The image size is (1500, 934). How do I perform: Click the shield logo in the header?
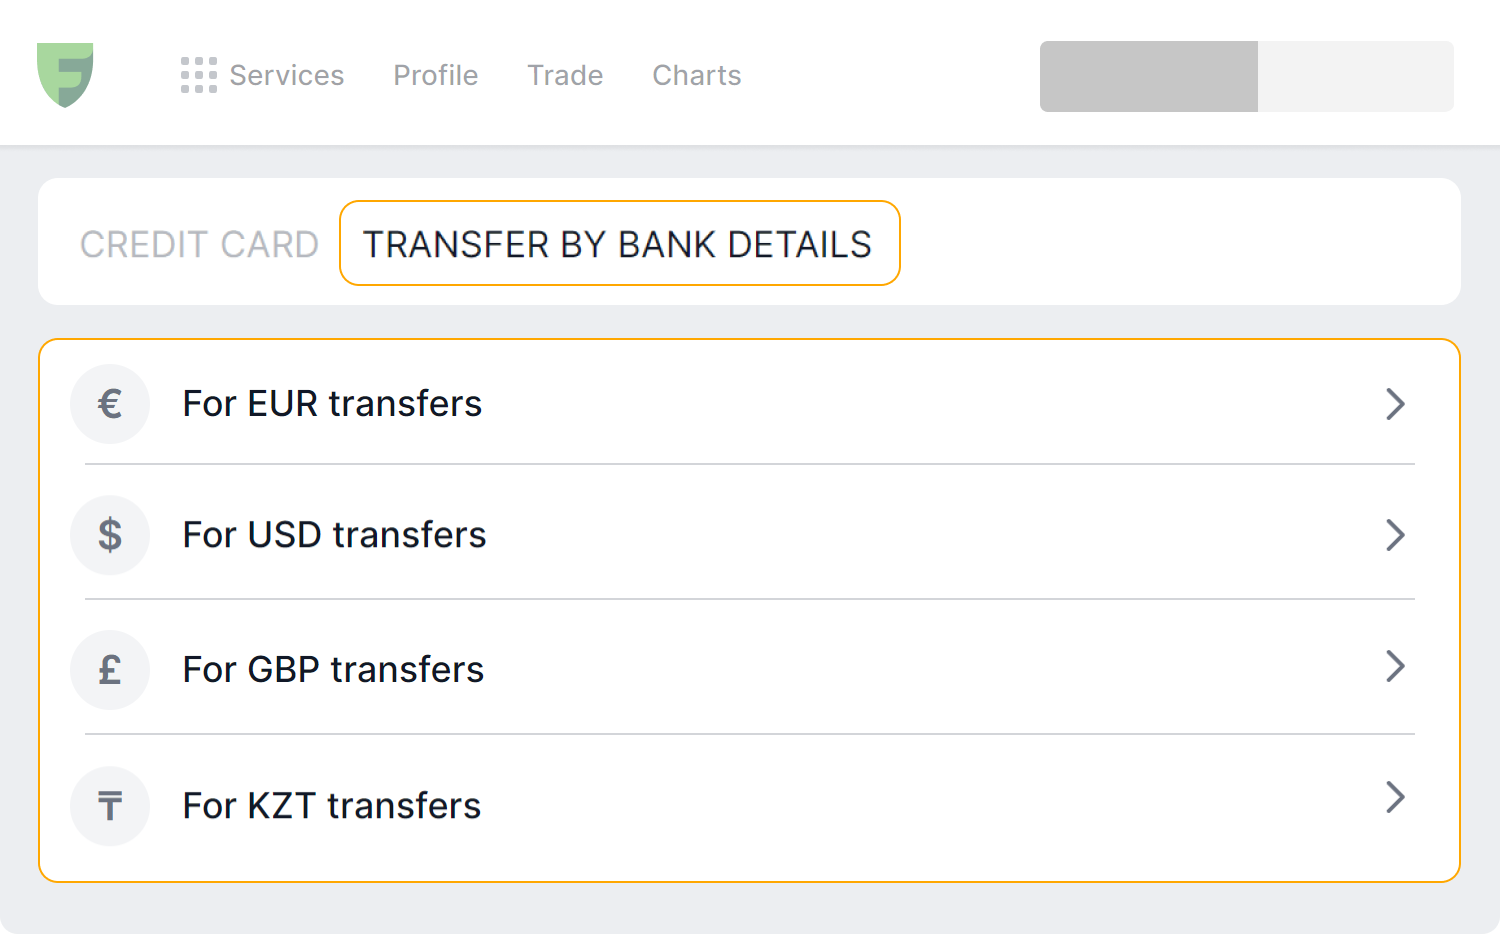66,76
